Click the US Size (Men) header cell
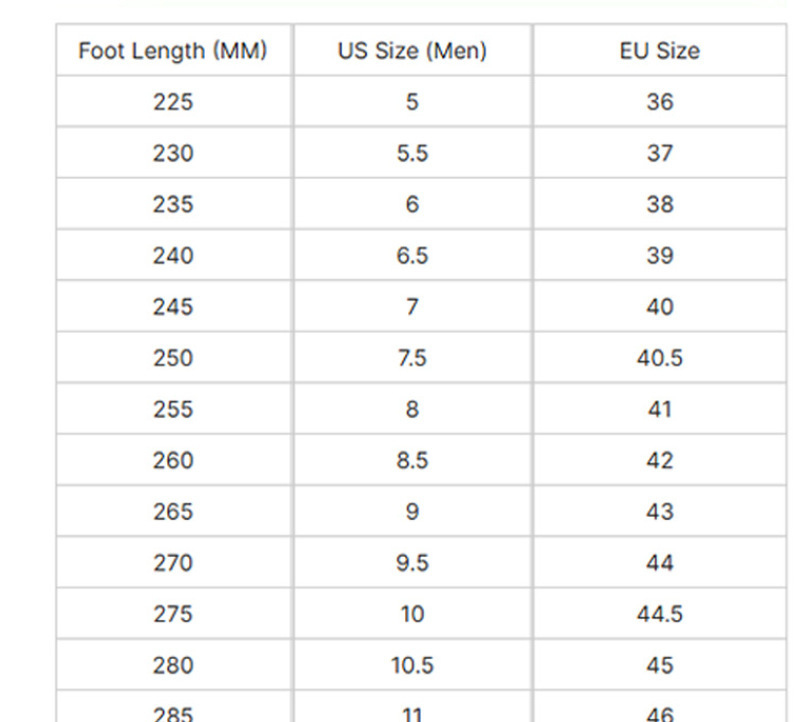 412,51
